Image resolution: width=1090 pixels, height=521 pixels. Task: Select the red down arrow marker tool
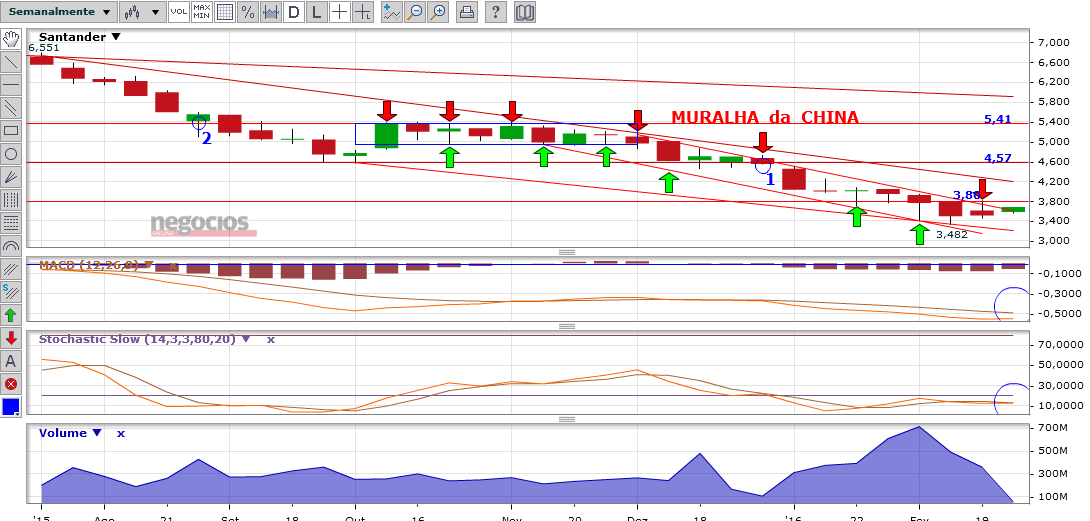11,337
